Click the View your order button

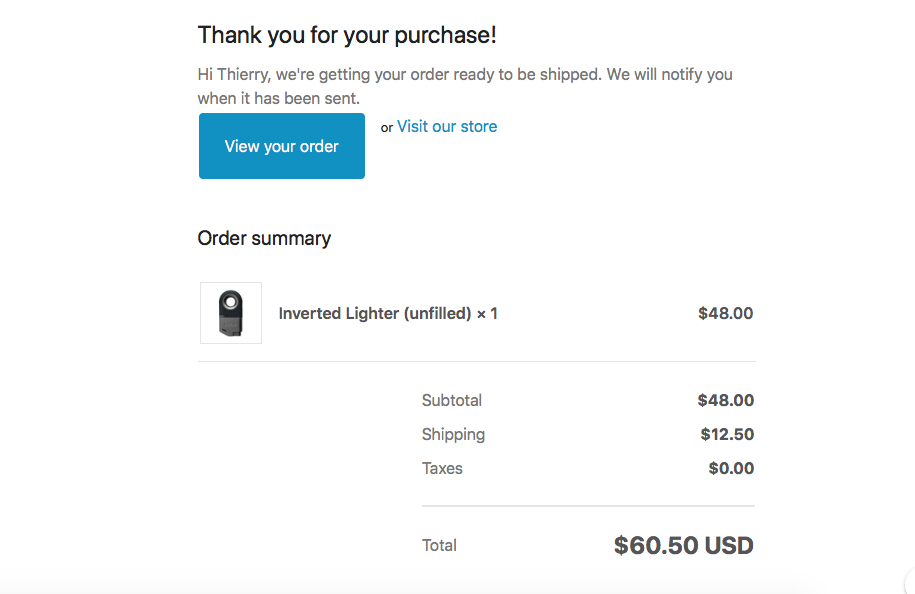[x=282, y=146]
